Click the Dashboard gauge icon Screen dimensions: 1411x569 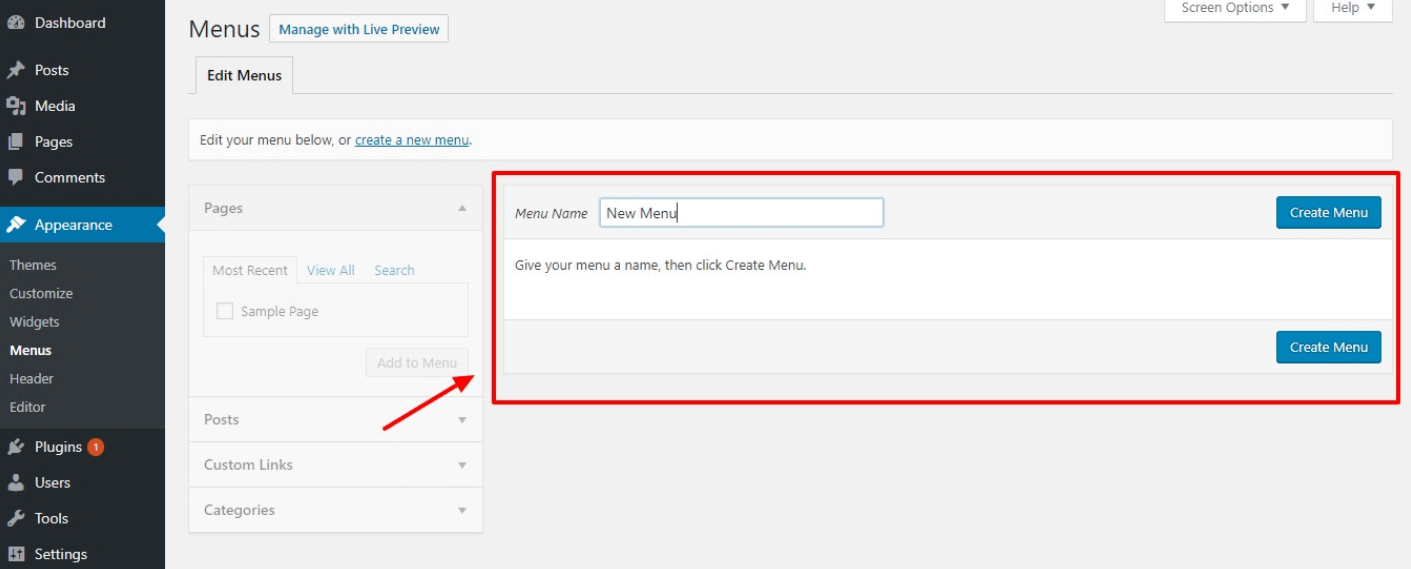(x=15, y=22)
